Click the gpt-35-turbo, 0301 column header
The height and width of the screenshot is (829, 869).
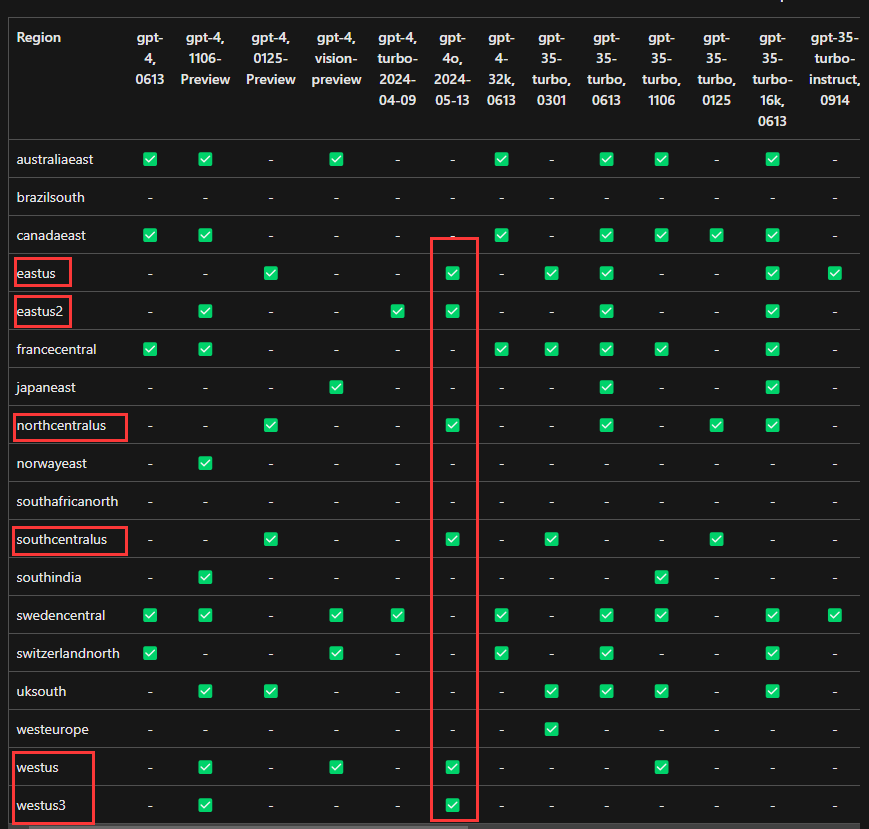click(x=551, y=69)
